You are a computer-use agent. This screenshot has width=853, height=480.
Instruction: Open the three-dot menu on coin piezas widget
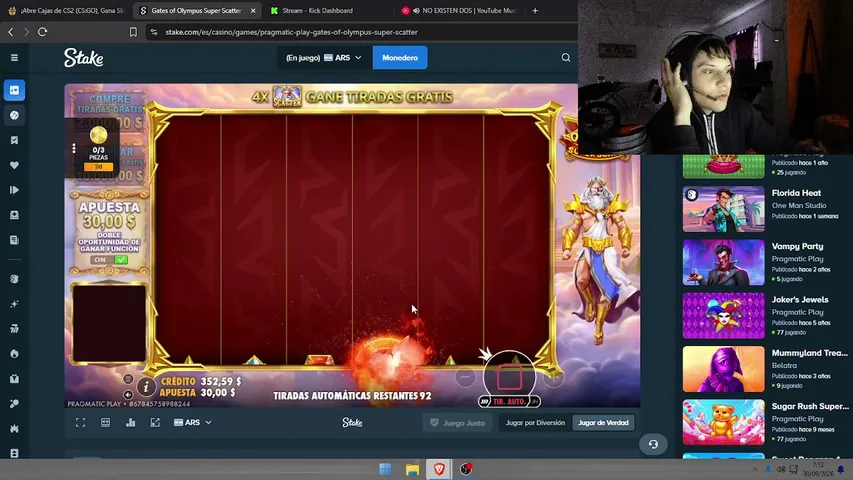pos(74,148)
